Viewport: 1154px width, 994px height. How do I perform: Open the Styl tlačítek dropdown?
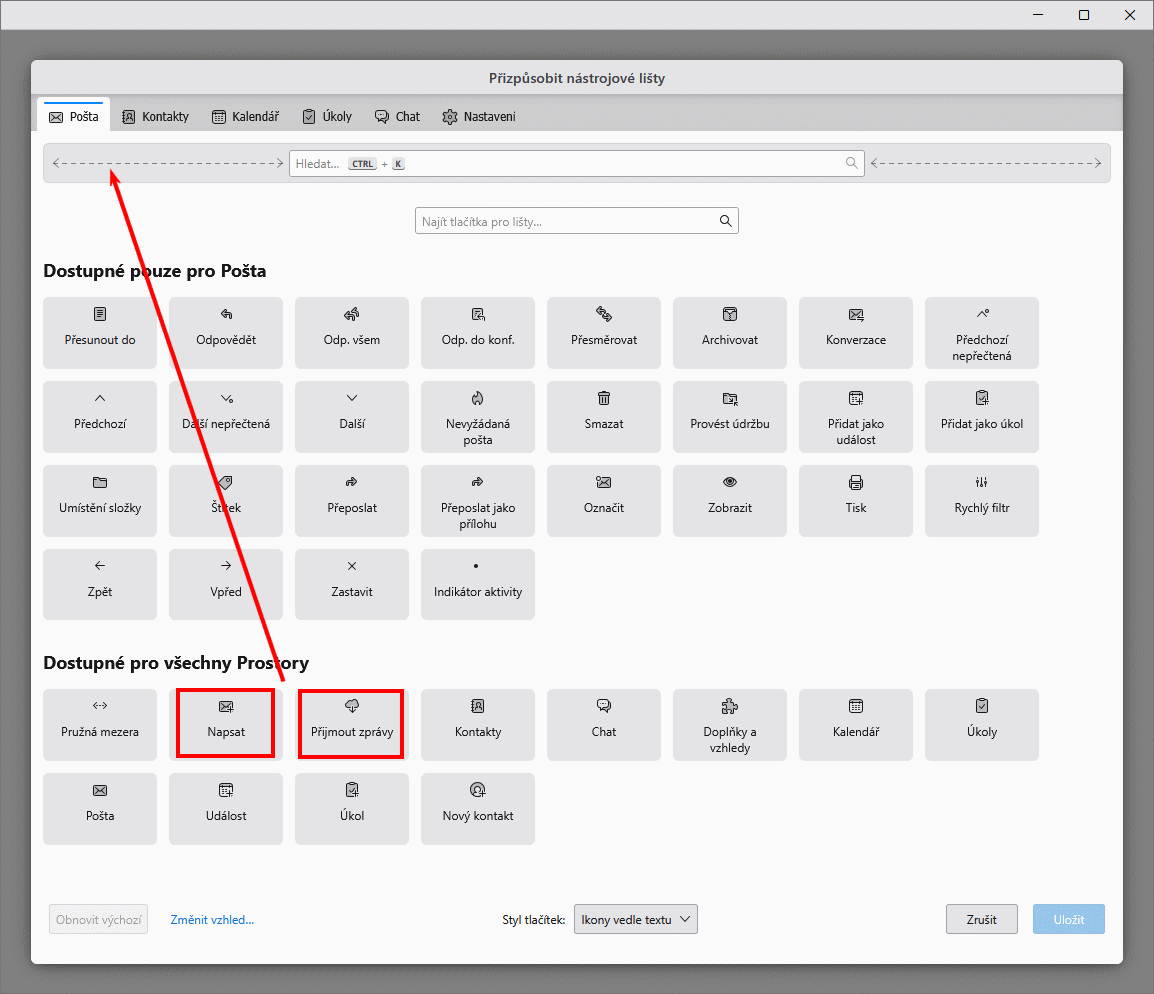[x=635, y=919]
